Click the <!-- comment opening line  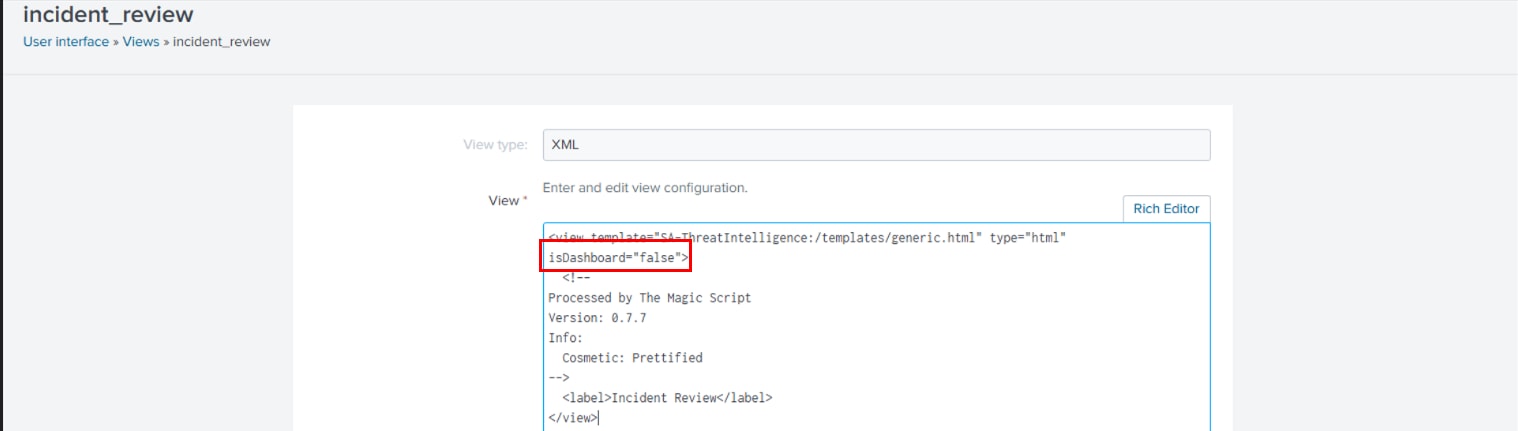click(x=575, y=278)
